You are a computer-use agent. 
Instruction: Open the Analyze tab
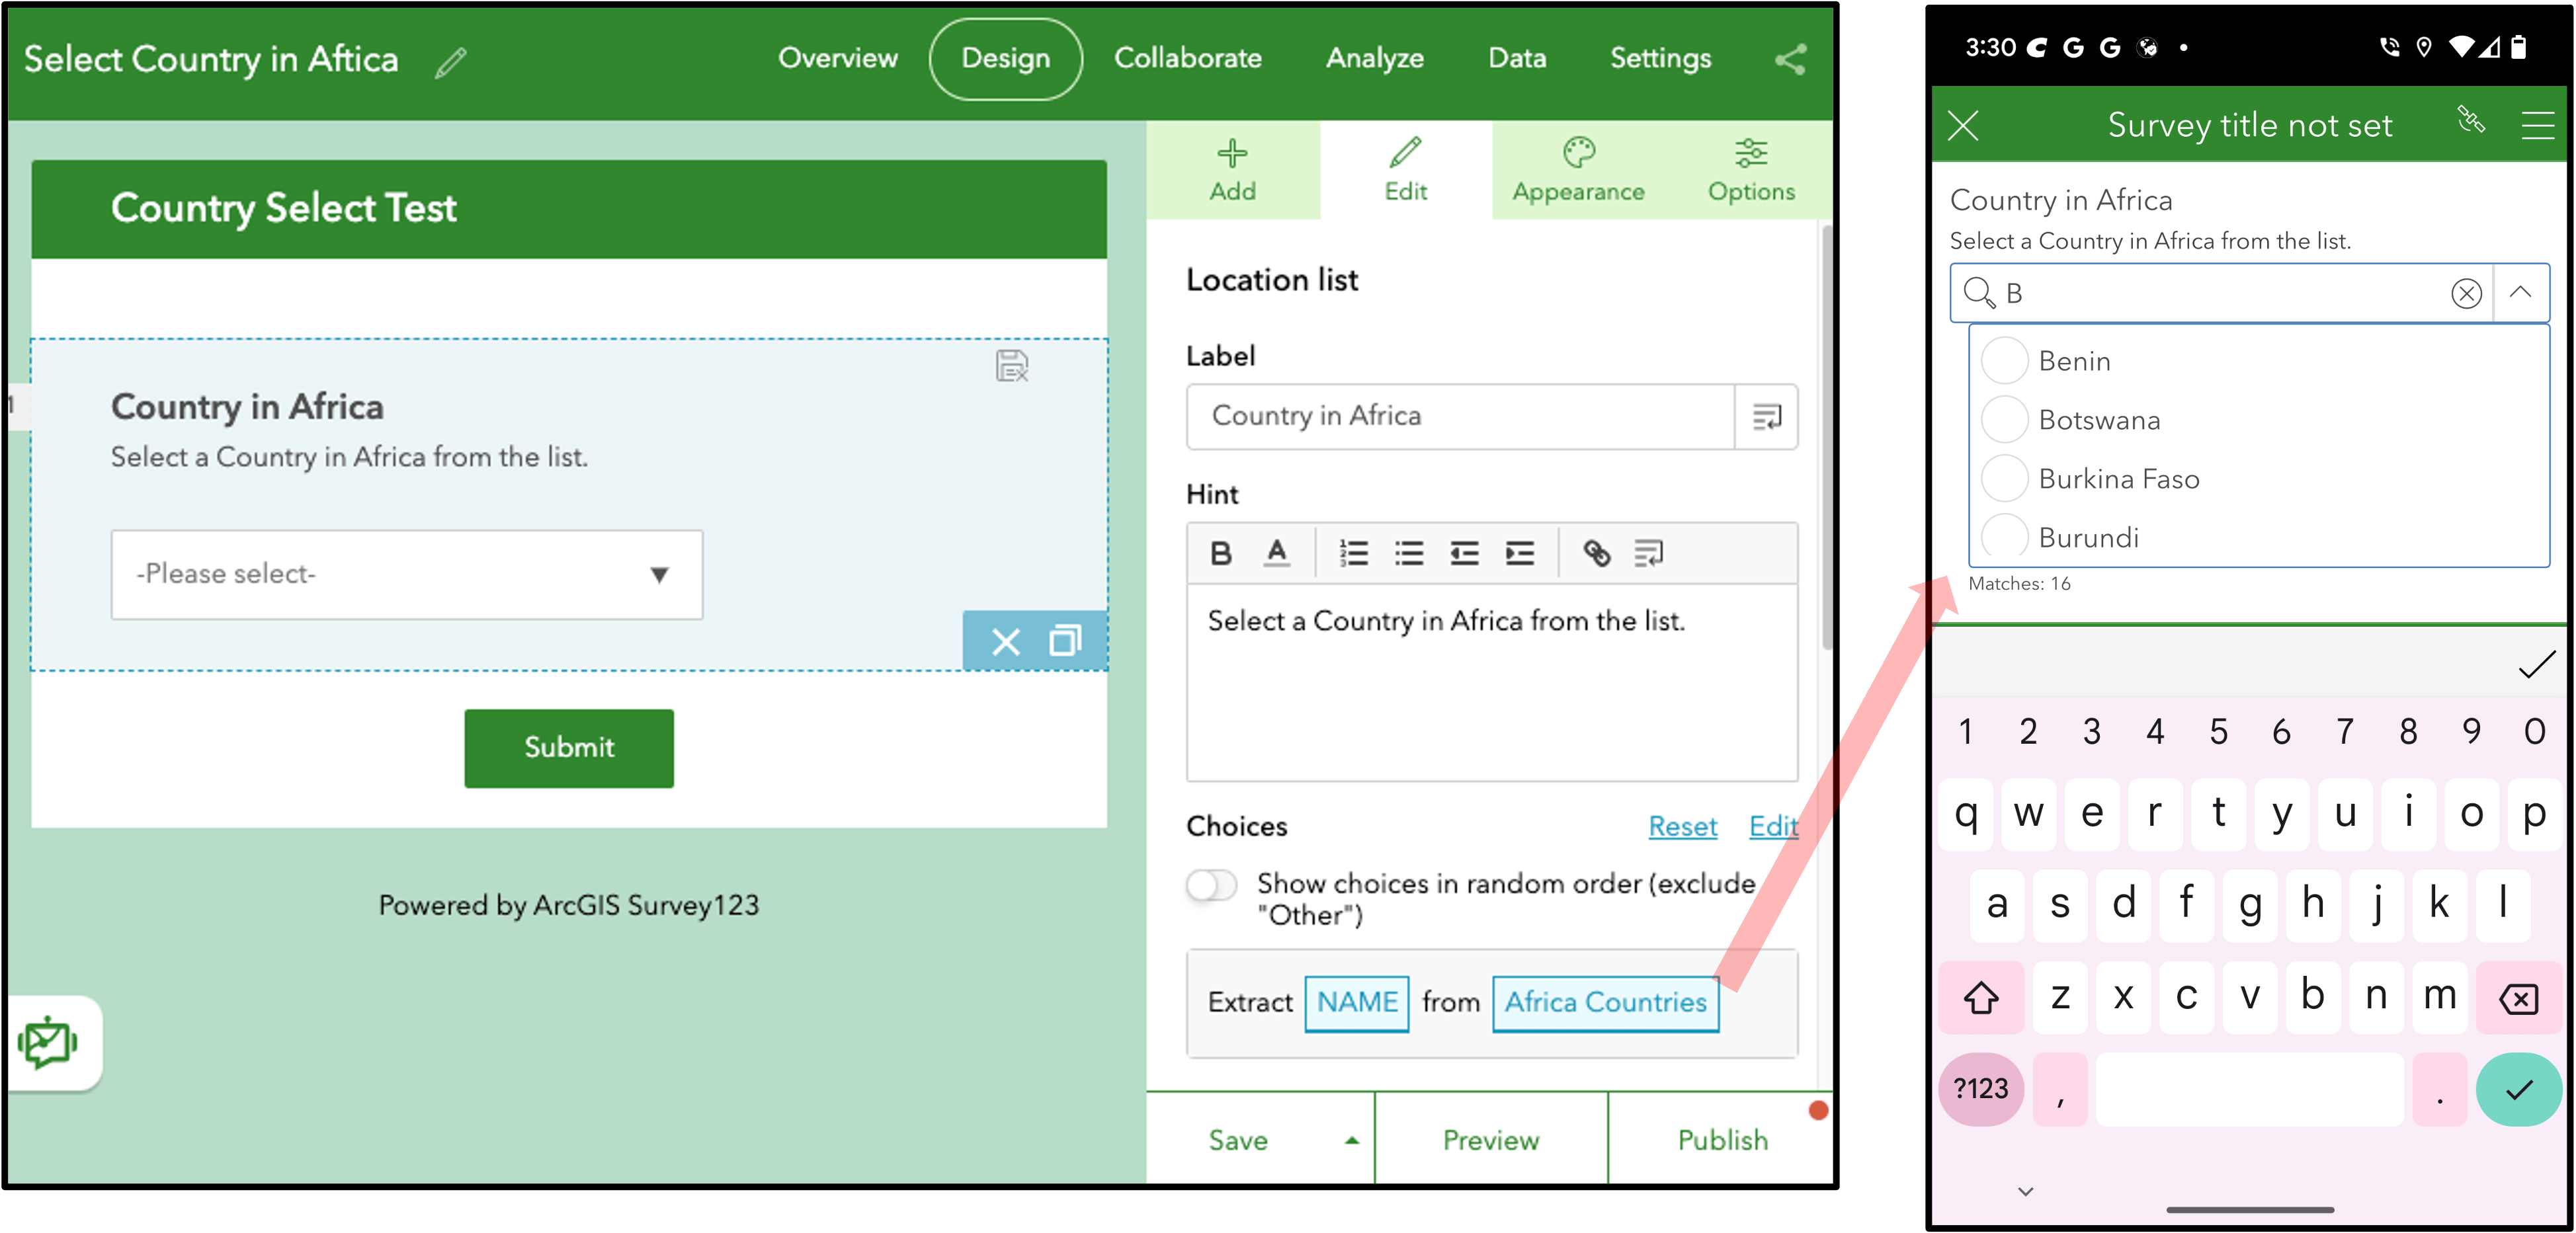click(x=1374, y=59)
